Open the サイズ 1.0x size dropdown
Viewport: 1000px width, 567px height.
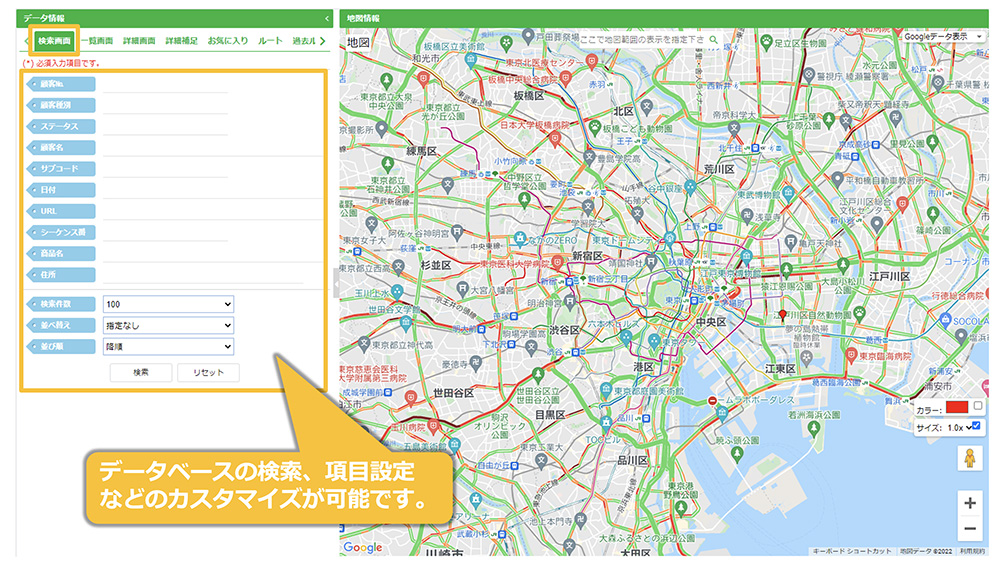959,428
